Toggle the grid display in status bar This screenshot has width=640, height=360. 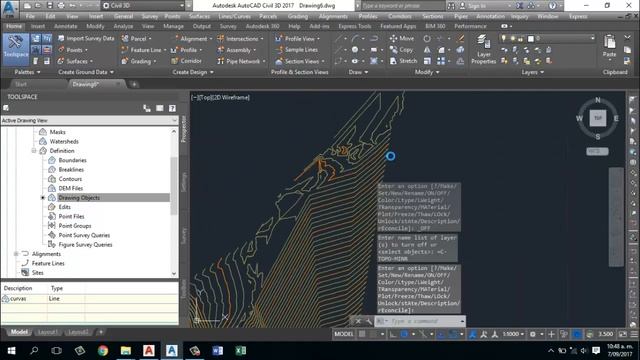click(362, 334)
